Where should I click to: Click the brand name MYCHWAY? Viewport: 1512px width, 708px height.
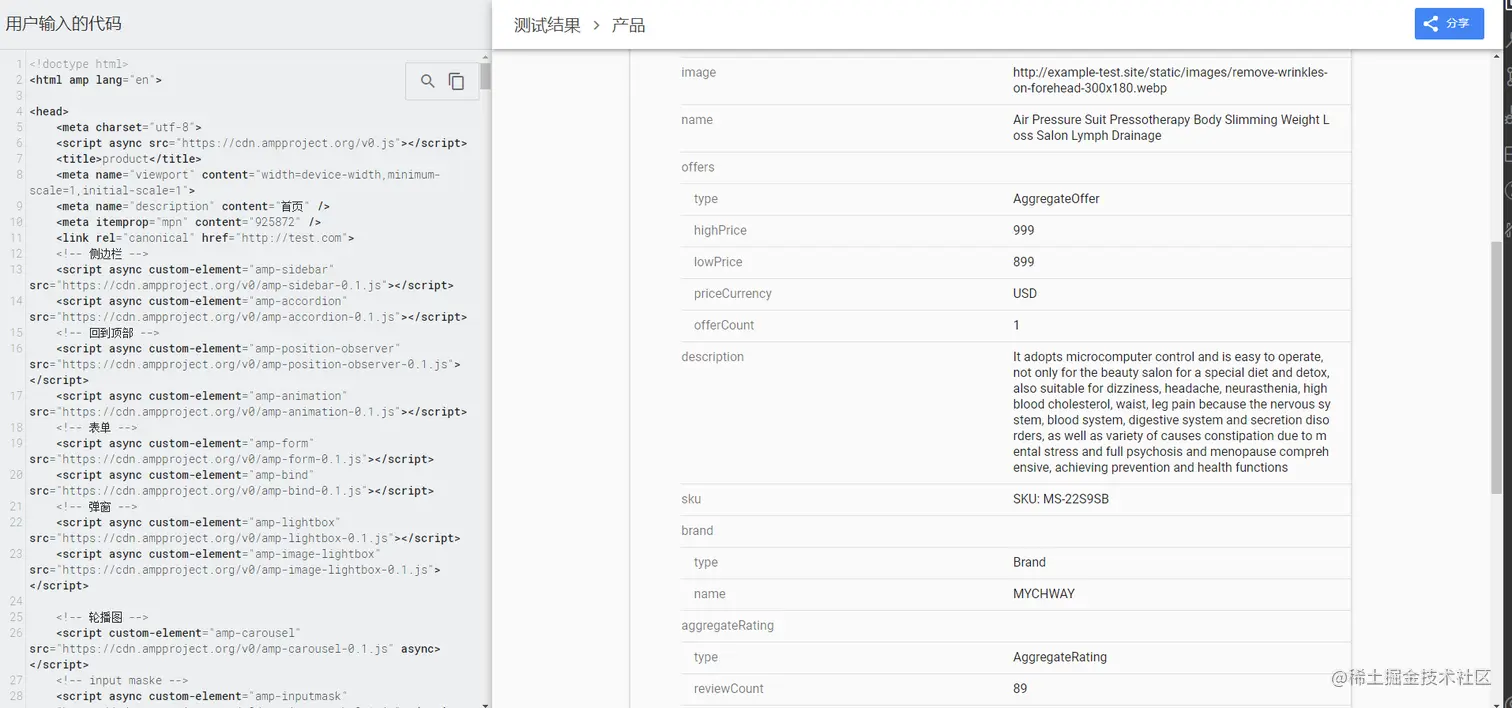click(x=1044, y=594)
